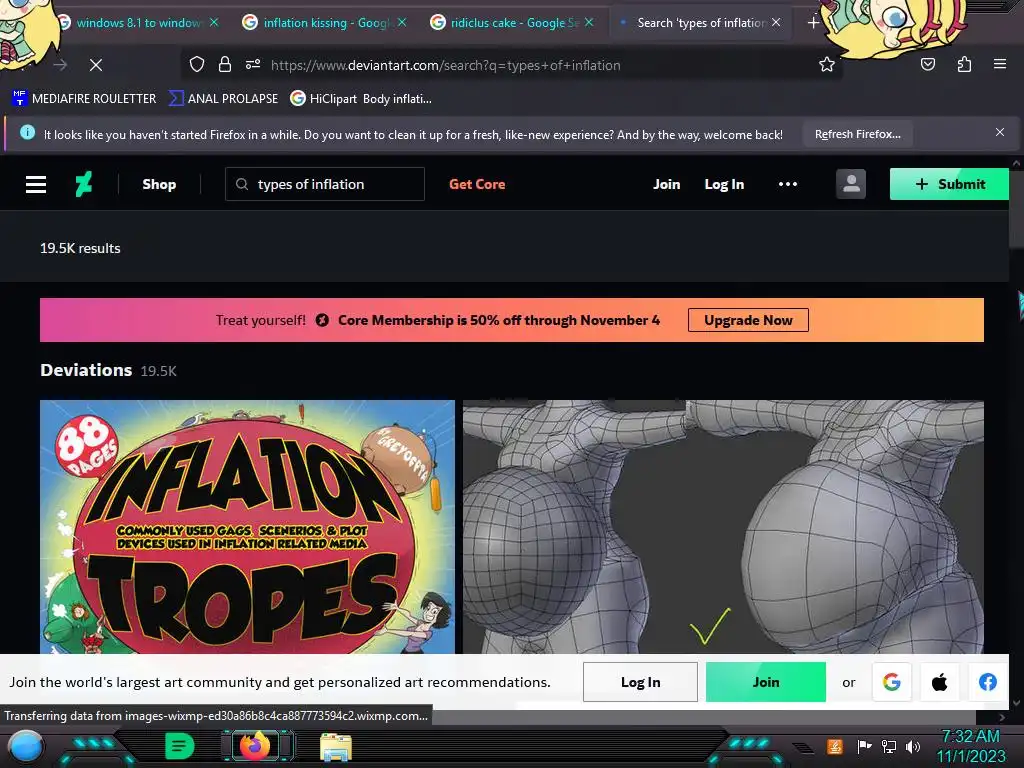Open the volume speaker tray icon

913,746
